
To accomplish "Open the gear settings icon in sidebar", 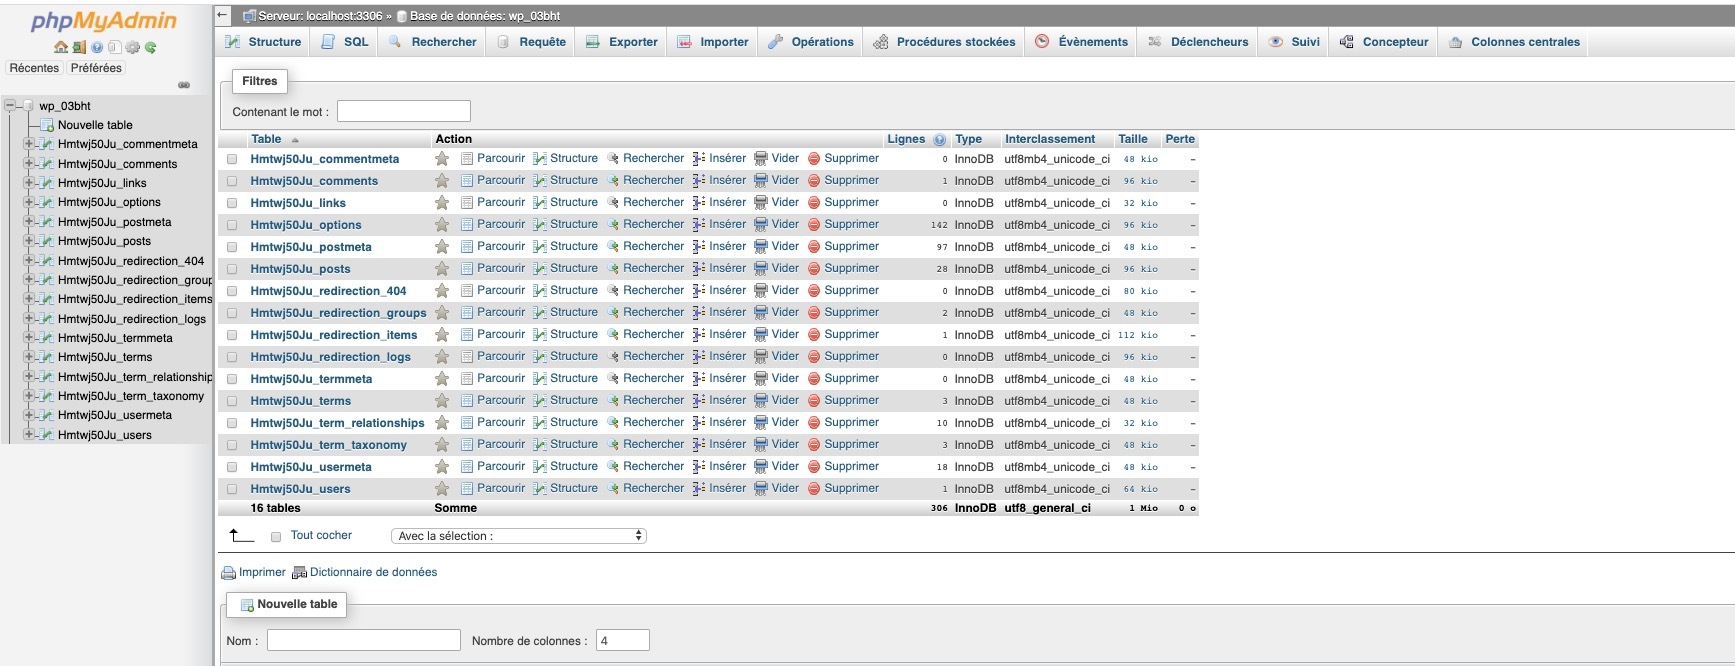I will pos(133,47).
